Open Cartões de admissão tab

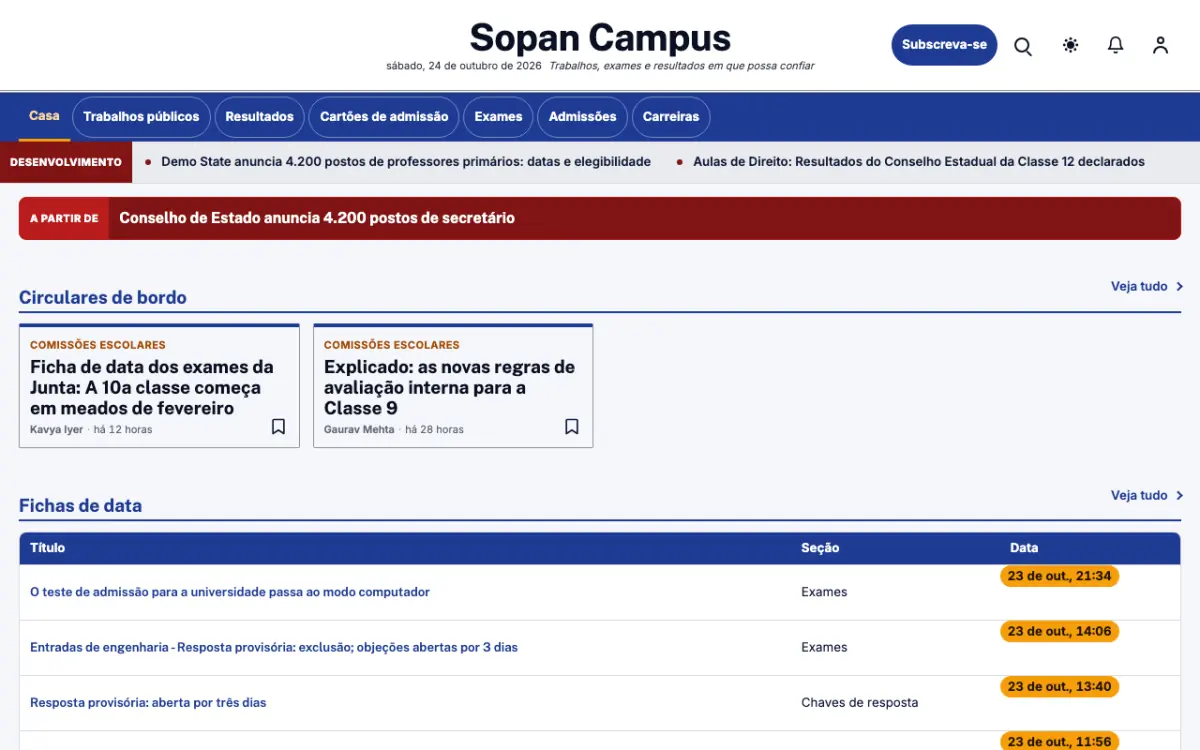[x=384, y=117]
